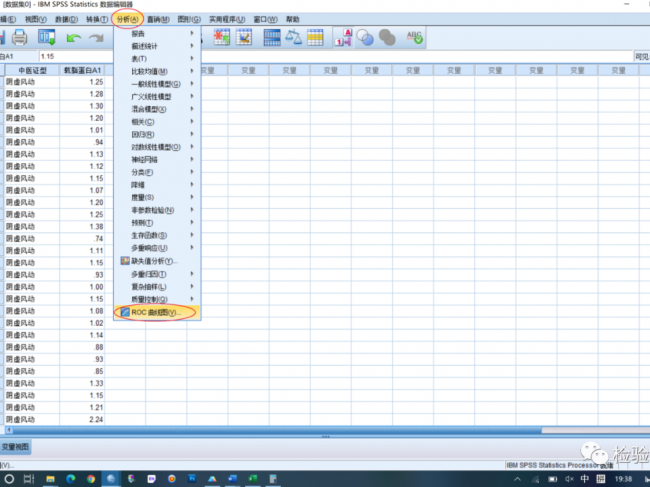This screenshot has width=650, height=487.
Task: Expand the 表(T) submenu
Action: pos(158,58)
